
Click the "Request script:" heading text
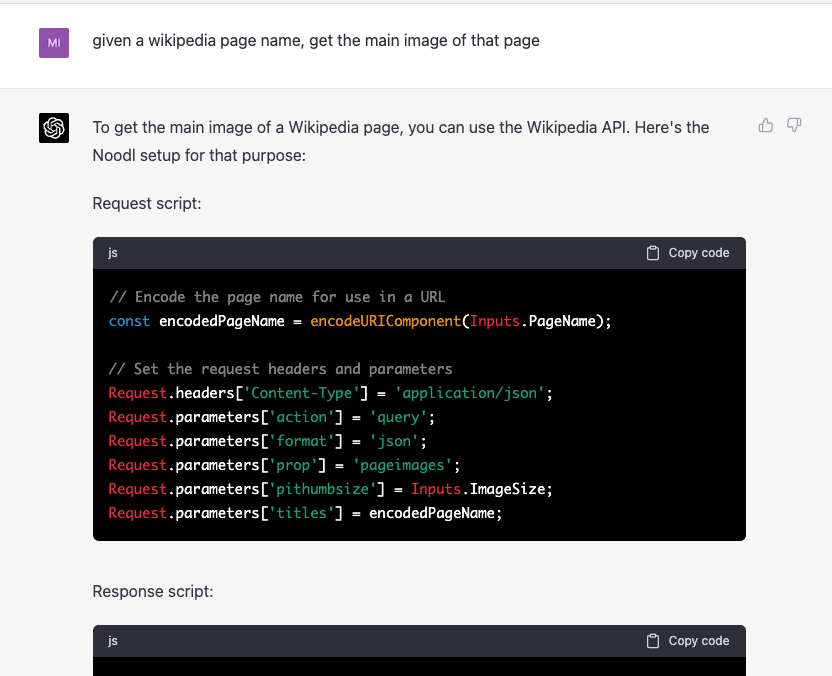click(147, 203)
